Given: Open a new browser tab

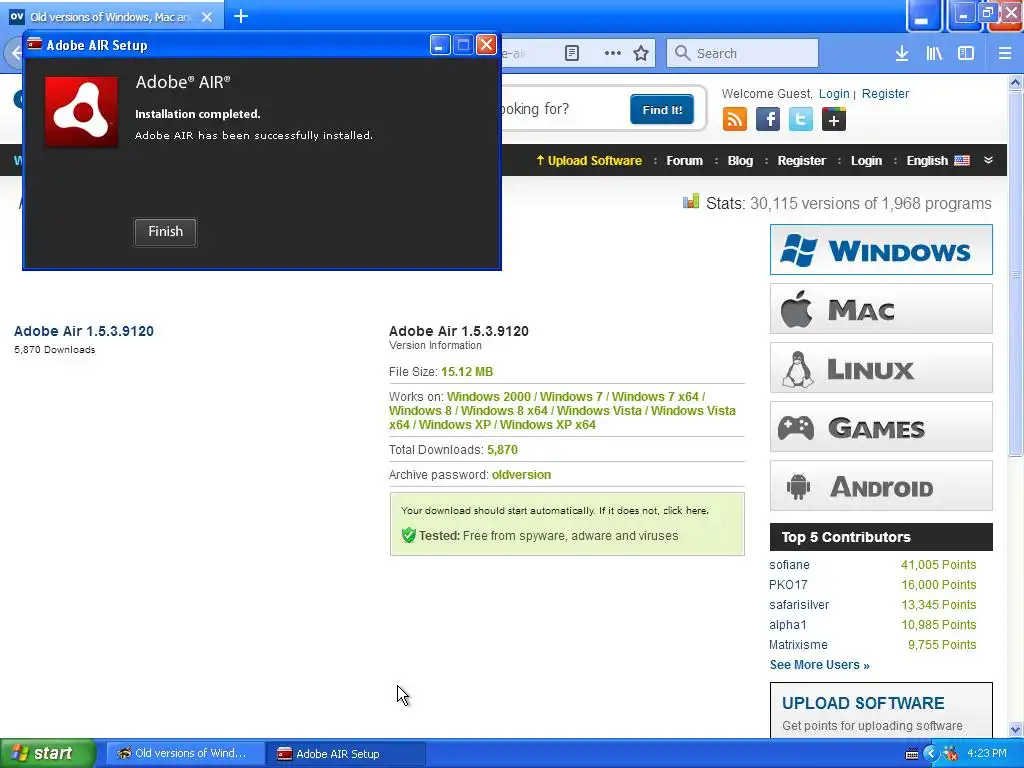Looking at the screenshot, I should pos(241,16).
